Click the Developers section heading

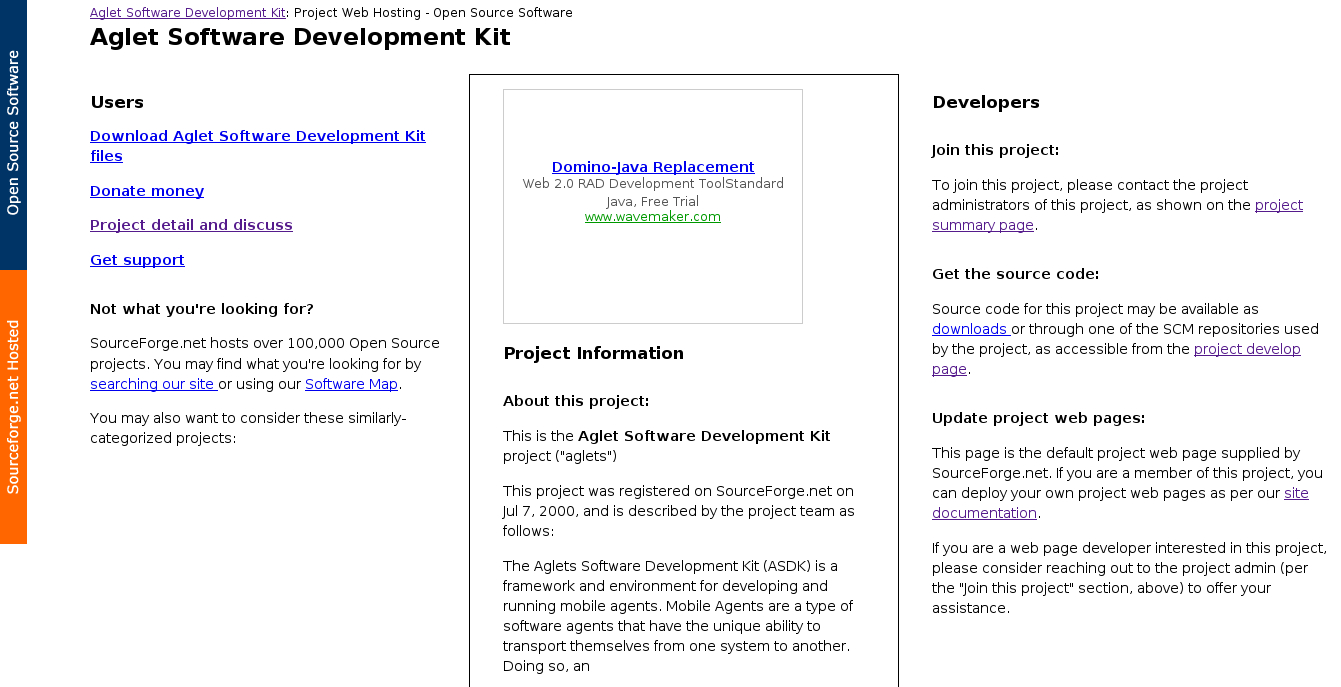click(986, 102)
